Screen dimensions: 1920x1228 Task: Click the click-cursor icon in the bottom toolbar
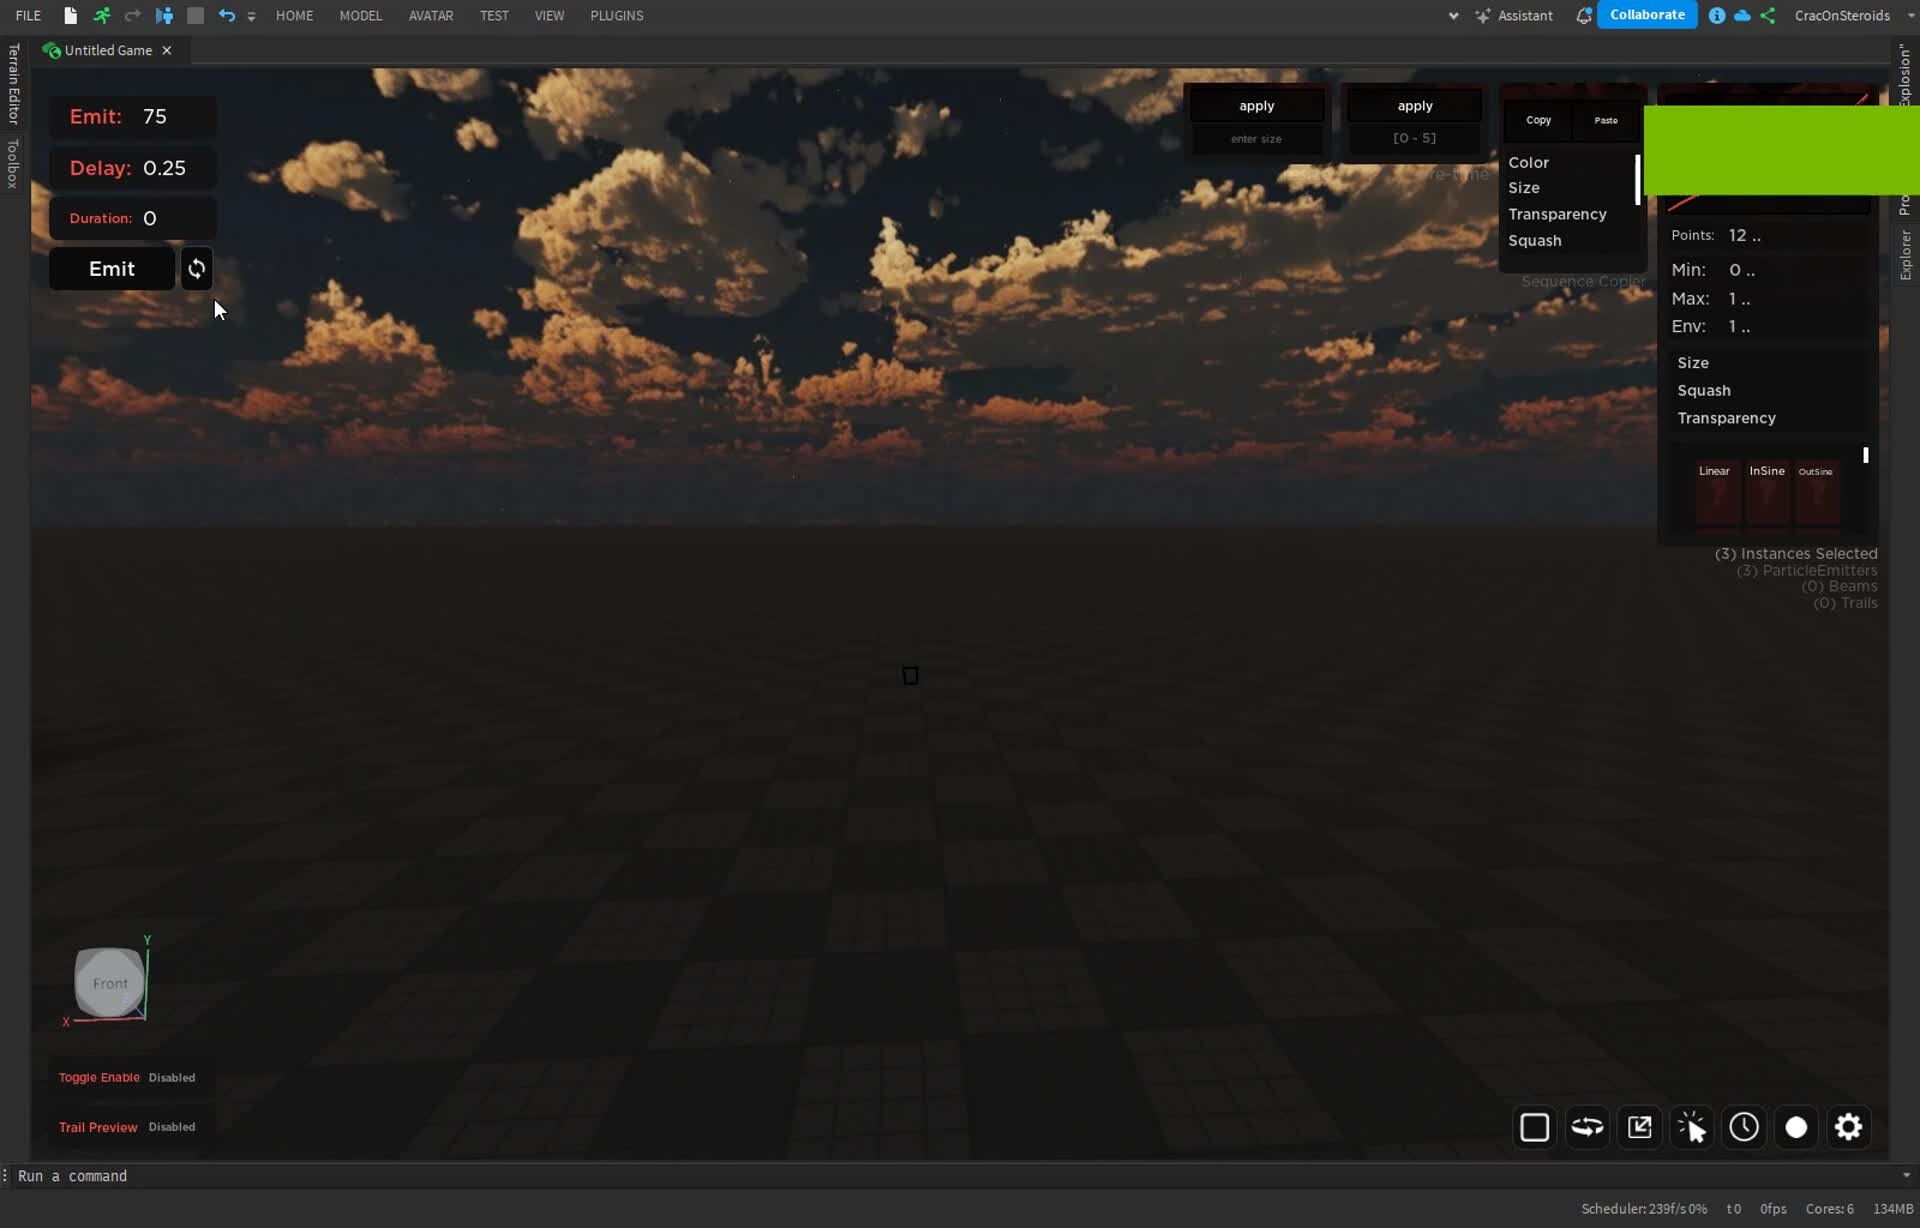coord(1692,1127)
